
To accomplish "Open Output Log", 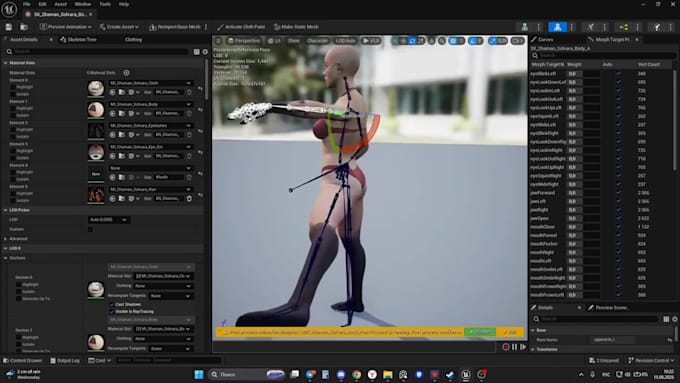I will 65,360.
